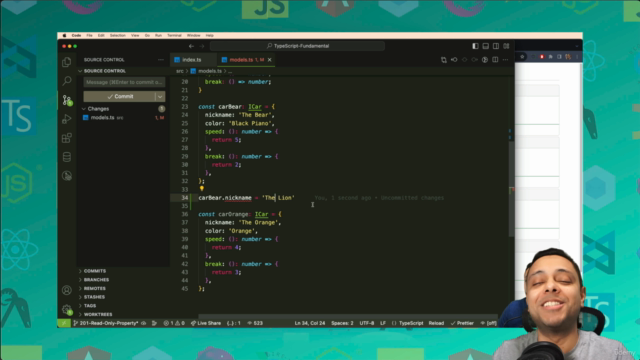Customize layout icon in title bar
The height and width of the screenshot is (360, 640).
pyautogui.click(x=506, y=46)
